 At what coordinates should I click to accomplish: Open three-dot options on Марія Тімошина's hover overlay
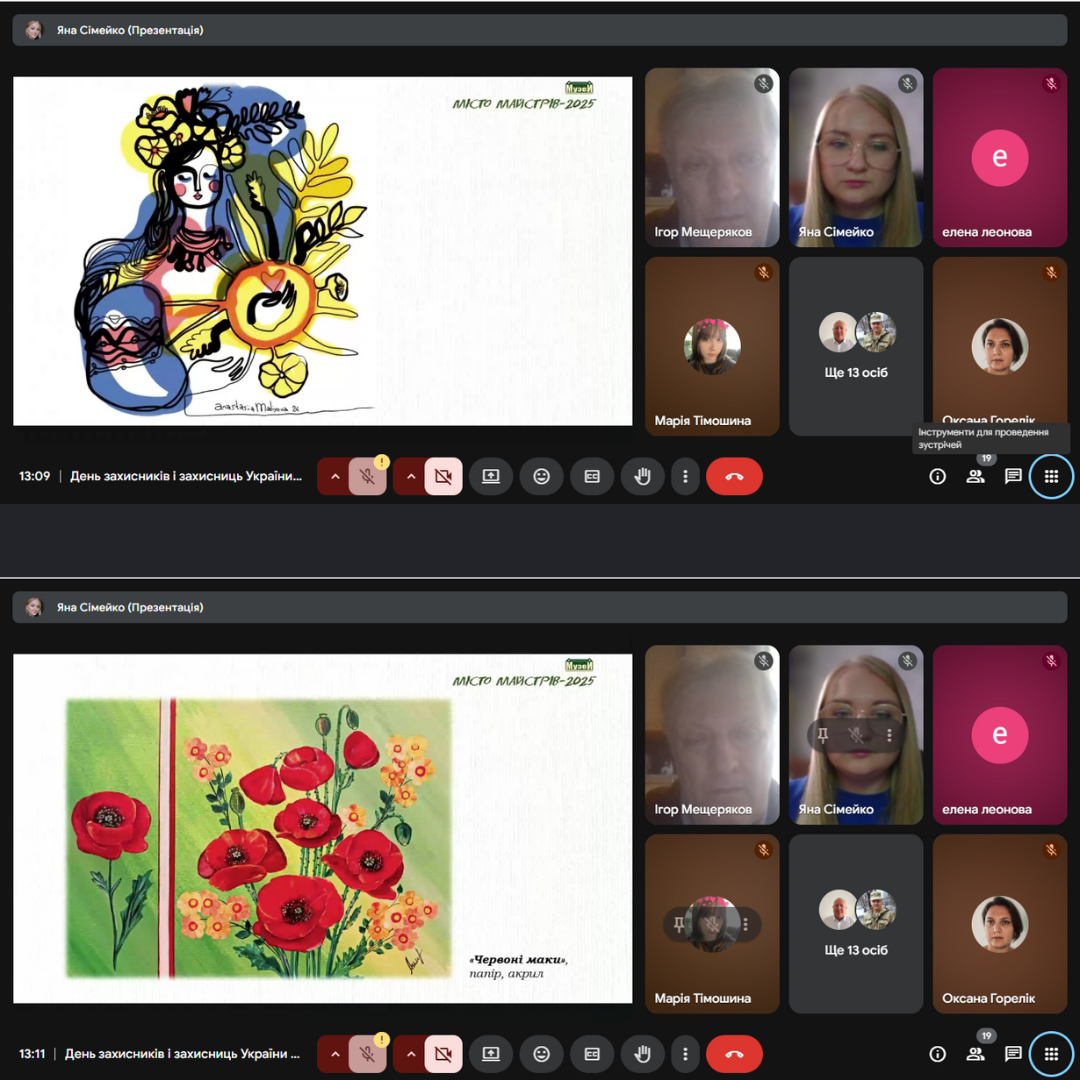tap(745, 924)
